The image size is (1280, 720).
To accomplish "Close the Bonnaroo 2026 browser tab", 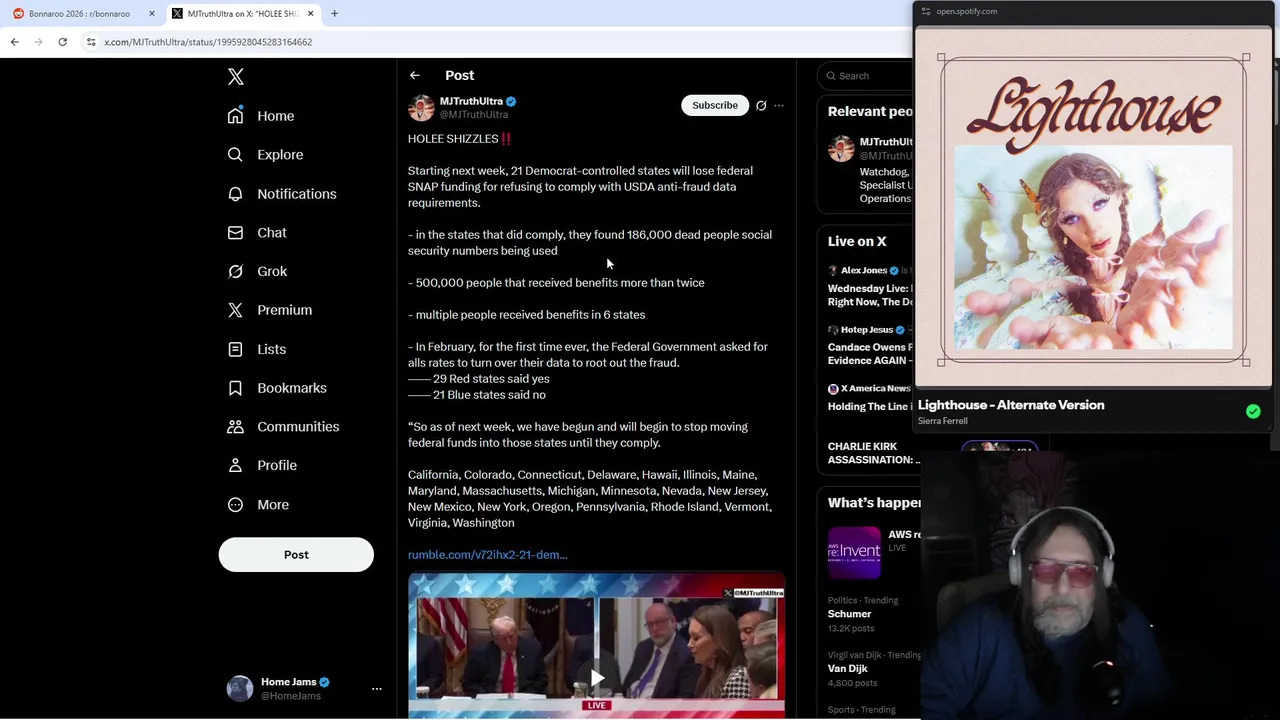I will (152, 14).
